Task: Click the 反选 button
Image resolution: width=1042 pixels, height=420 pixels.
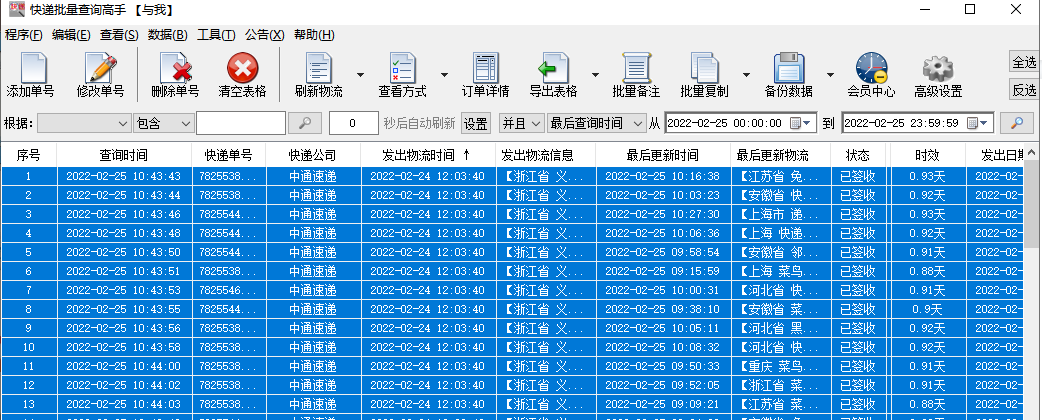Action: [x=1024, y=89]
